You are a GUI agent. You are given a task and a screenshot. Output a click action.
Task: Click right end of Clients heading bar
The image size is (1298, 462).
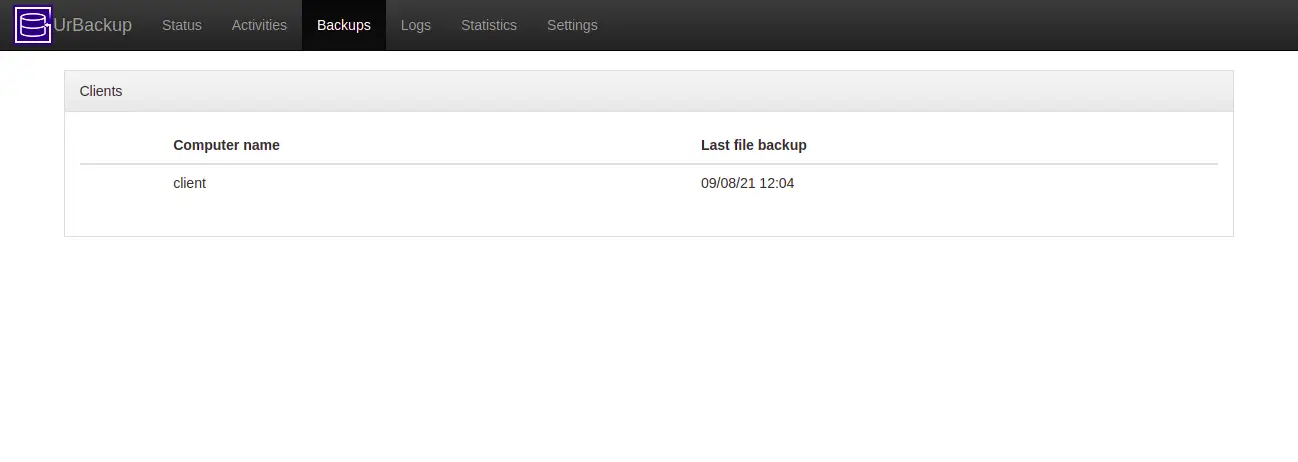coord(1150,91)
